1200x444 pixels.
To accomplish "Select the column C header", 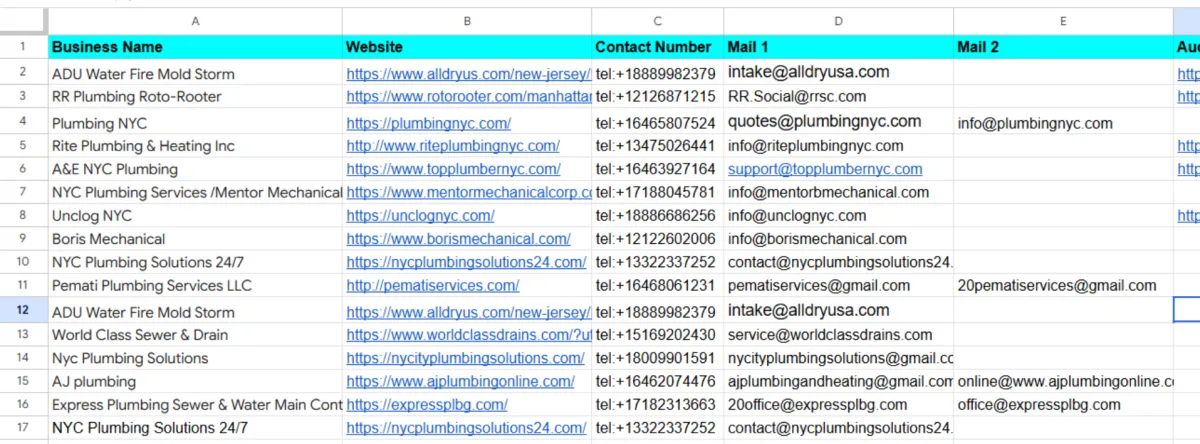I will (x=658, y=21).
